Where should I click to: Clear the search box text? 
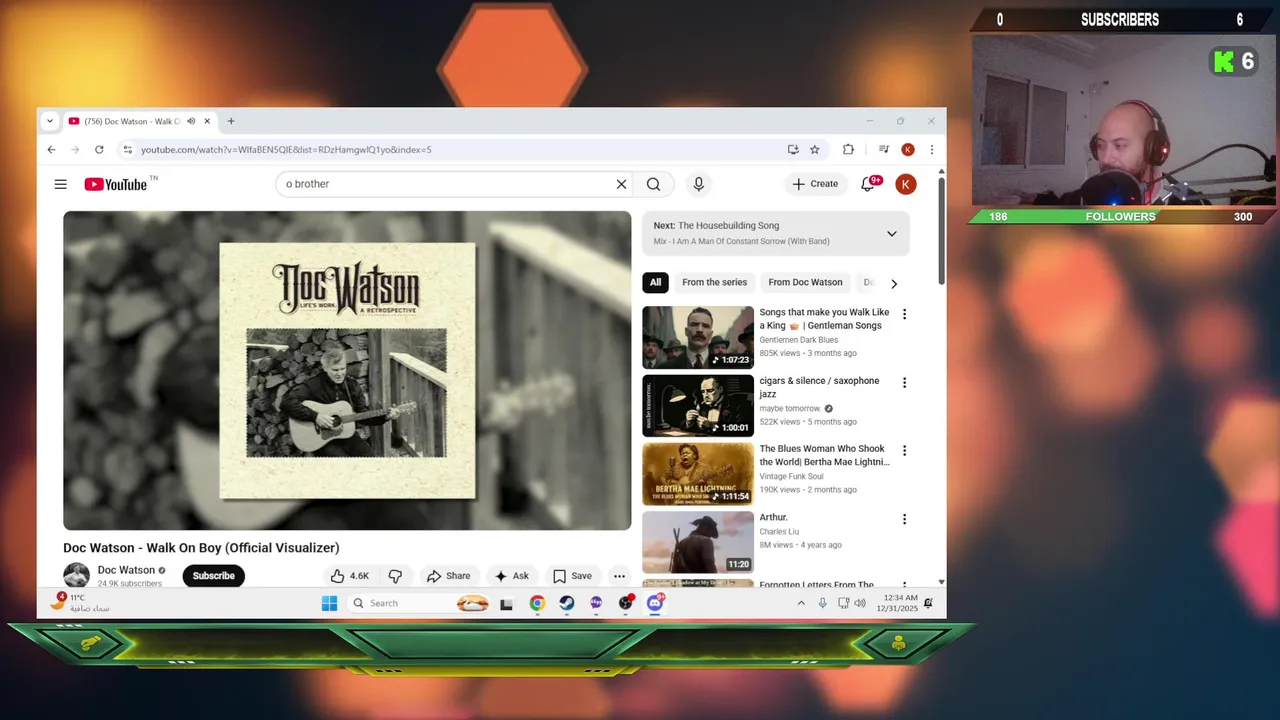pos(621,184)
